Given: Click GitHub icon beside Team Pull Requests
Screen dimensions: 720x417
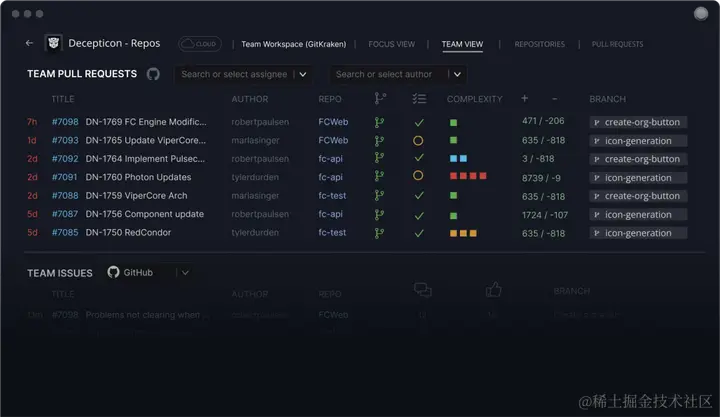Looking at the screenshot, I should 153,74.
